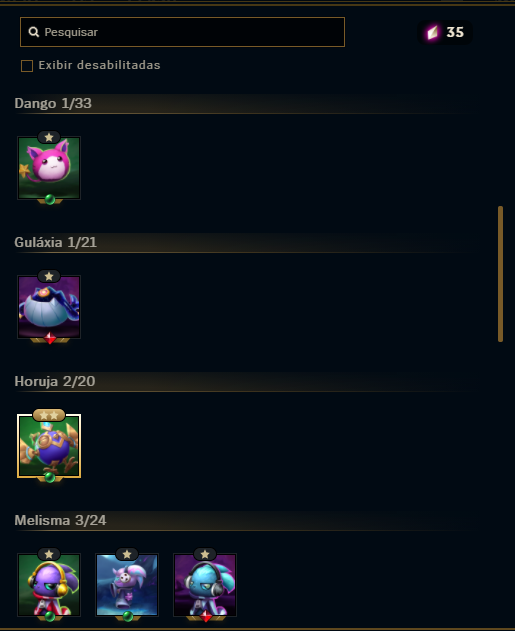Screen dimensions: 515x631
Task: Click the magnifier search icon
Action: [34, 32]
